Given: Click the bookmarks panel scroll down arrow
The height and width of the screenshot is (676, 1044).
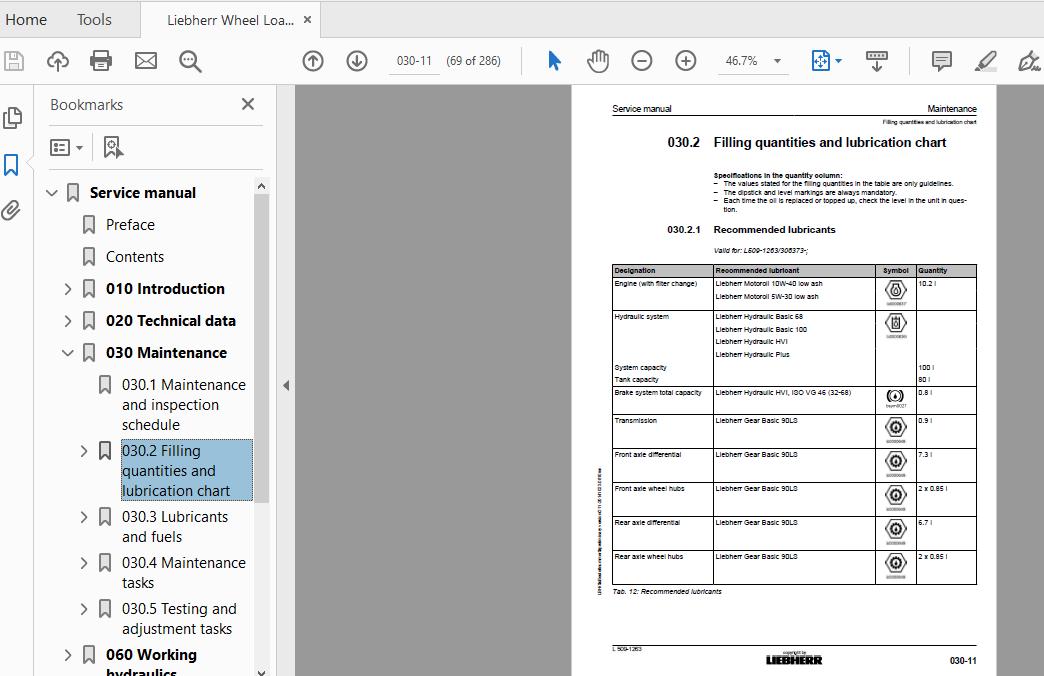Looking at the screenshot, I should (x=261, y=671).
